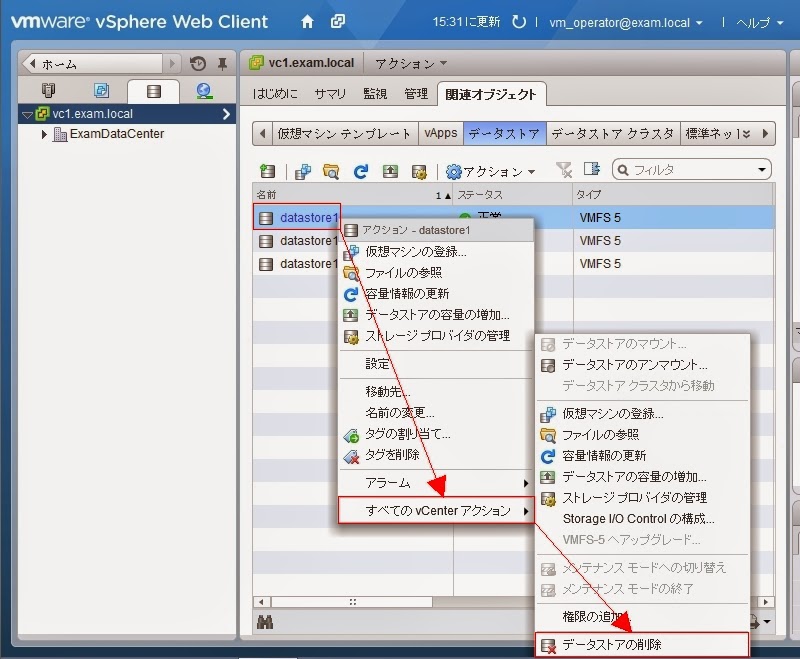Switch to VMs and Templates inventory tab

tap(101, 91)
